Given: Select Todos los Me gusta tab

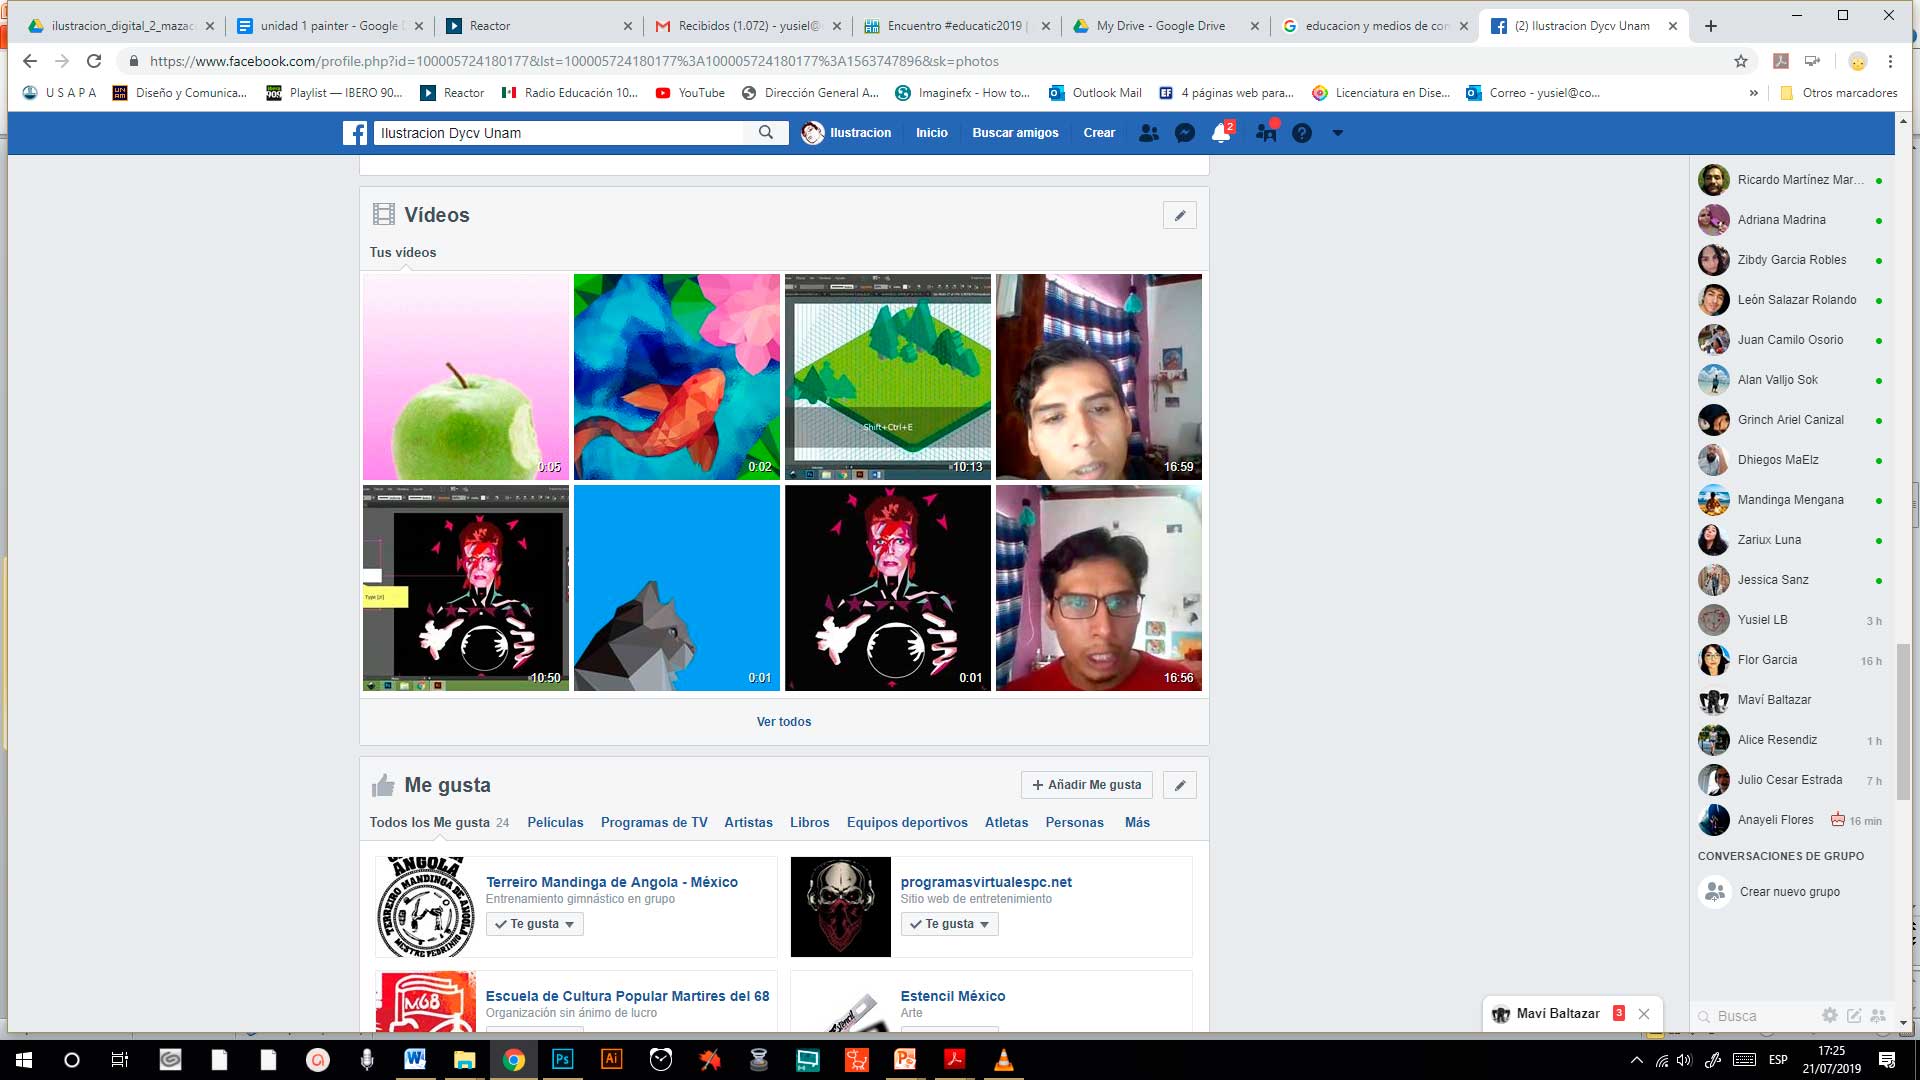Looking at the screenshot, I should pyautogui.click(x=439, y=822).
